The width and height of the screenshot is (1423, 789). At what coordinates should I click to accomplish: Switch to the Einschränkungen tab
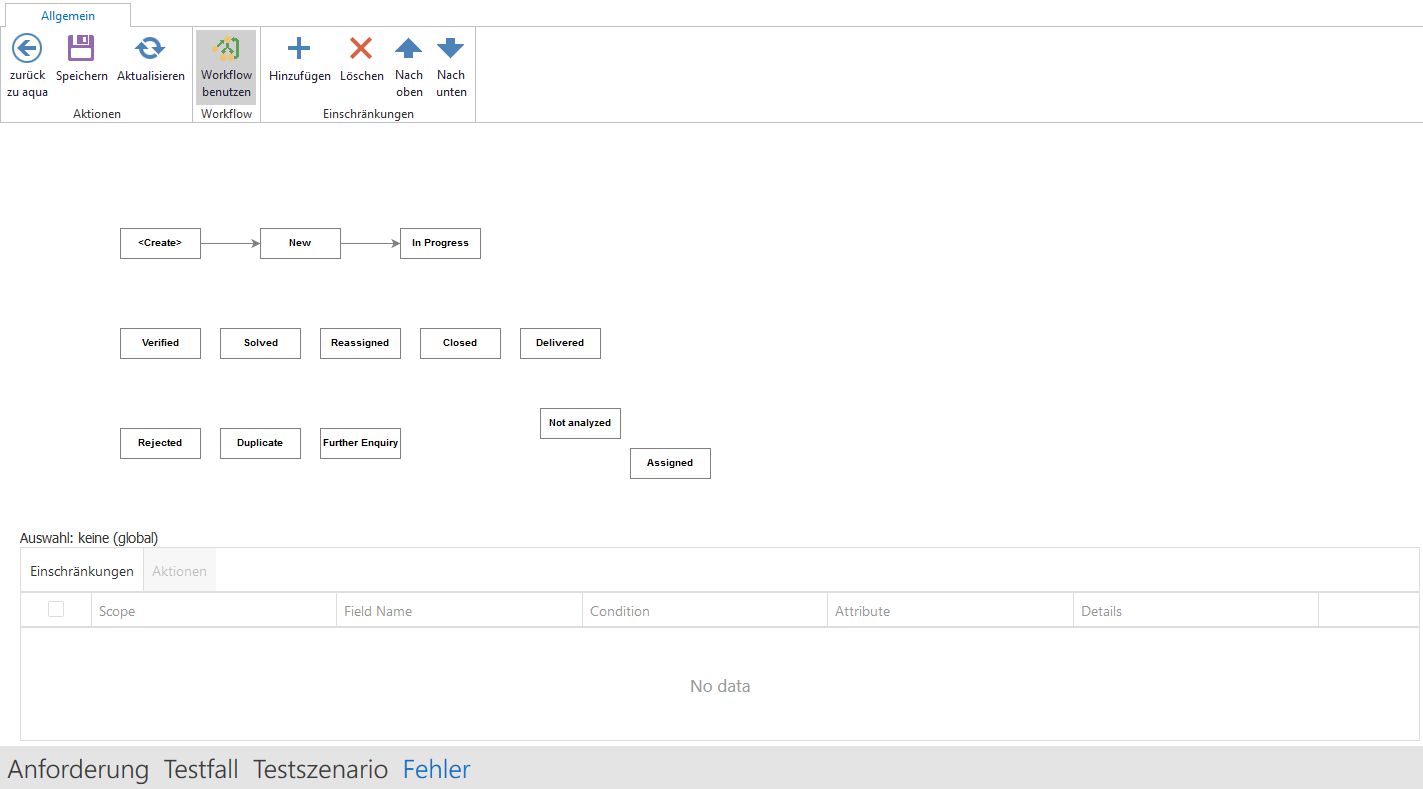[x=82, y=571]
